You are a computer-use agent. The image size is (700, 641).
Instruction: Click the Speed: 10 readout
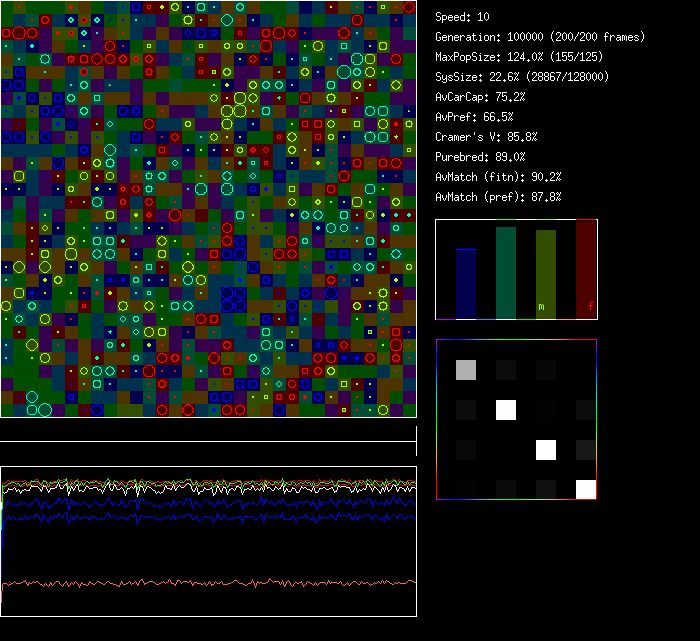(x=462, y=17)
